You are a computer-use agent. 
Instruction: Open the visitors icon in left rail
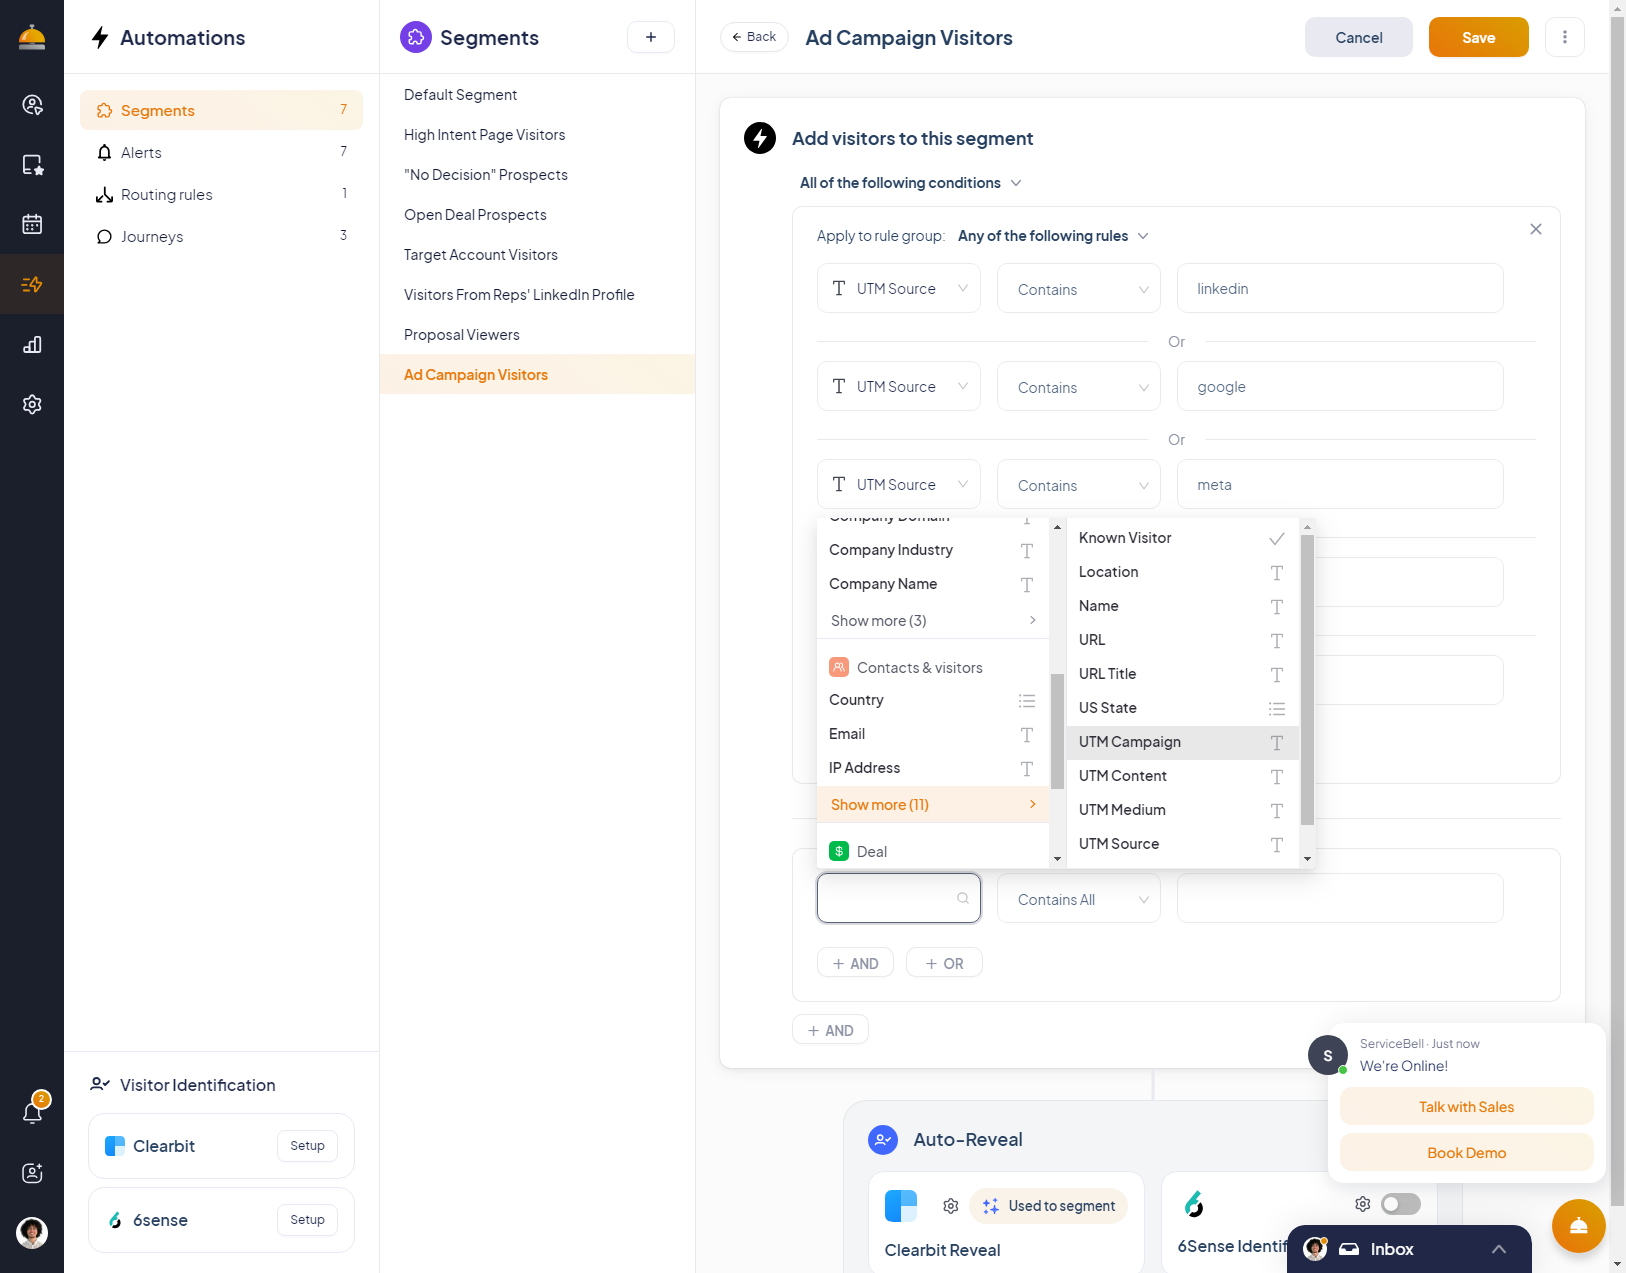pyautogui.click(x=32, y=105)
